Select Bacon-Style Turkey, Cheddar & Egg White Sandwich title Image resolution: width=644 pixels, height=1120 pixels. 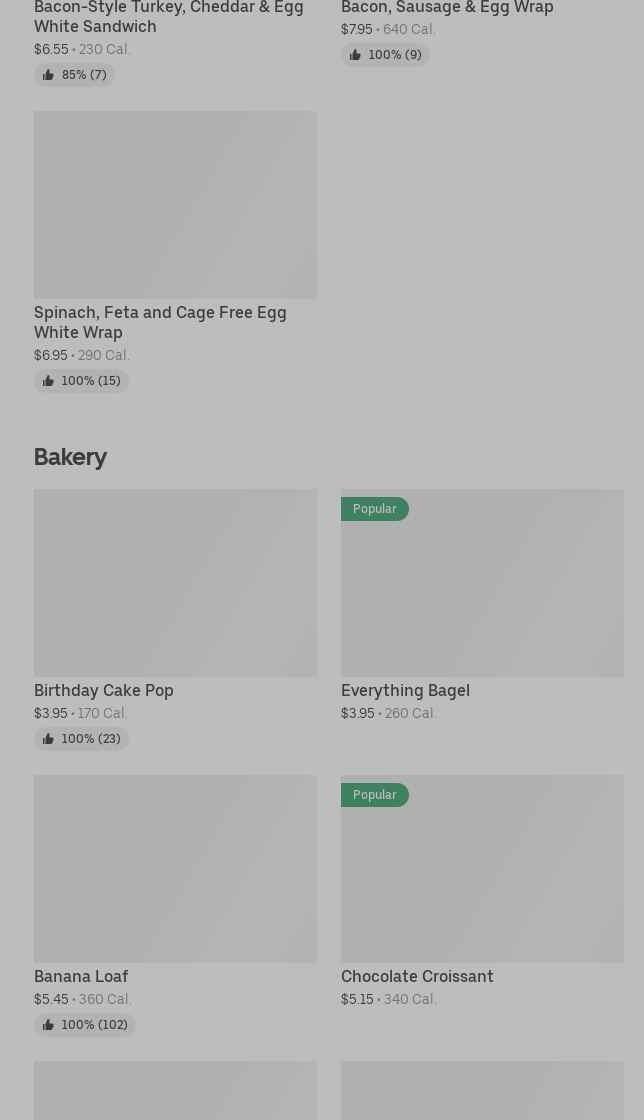click(x=169, y=17)
